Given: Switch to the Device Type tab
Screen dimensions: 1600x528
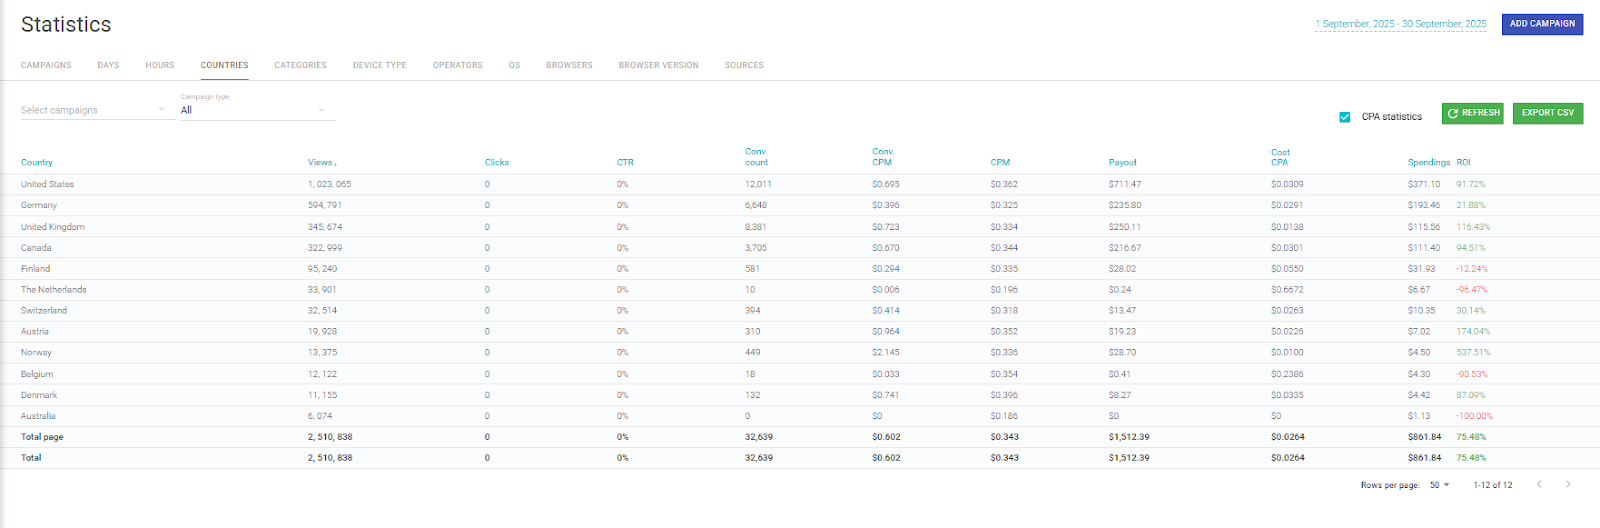Looking at the screenshot, I should tap(379, 65).
